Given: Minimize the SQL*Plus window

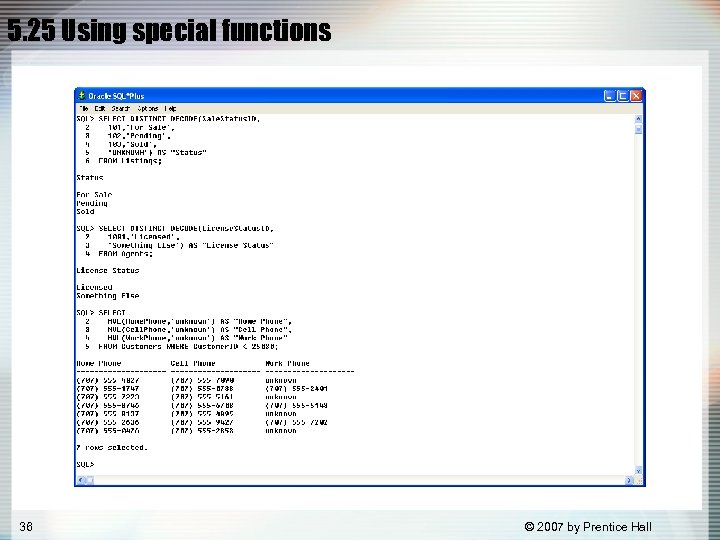Looking at the screenshot, I should pos(609,96).
